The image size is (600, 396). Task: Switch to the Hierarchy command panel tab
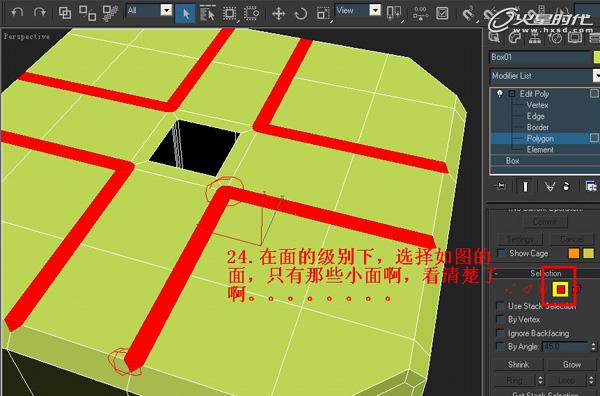point(535,37)
